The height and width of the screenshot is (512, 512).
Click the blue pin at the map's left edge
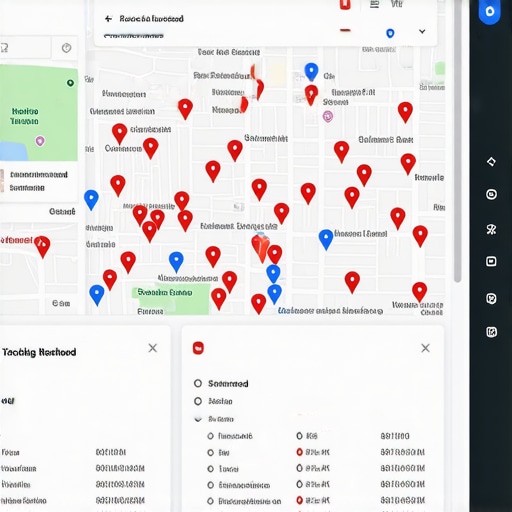click(91, 199)
